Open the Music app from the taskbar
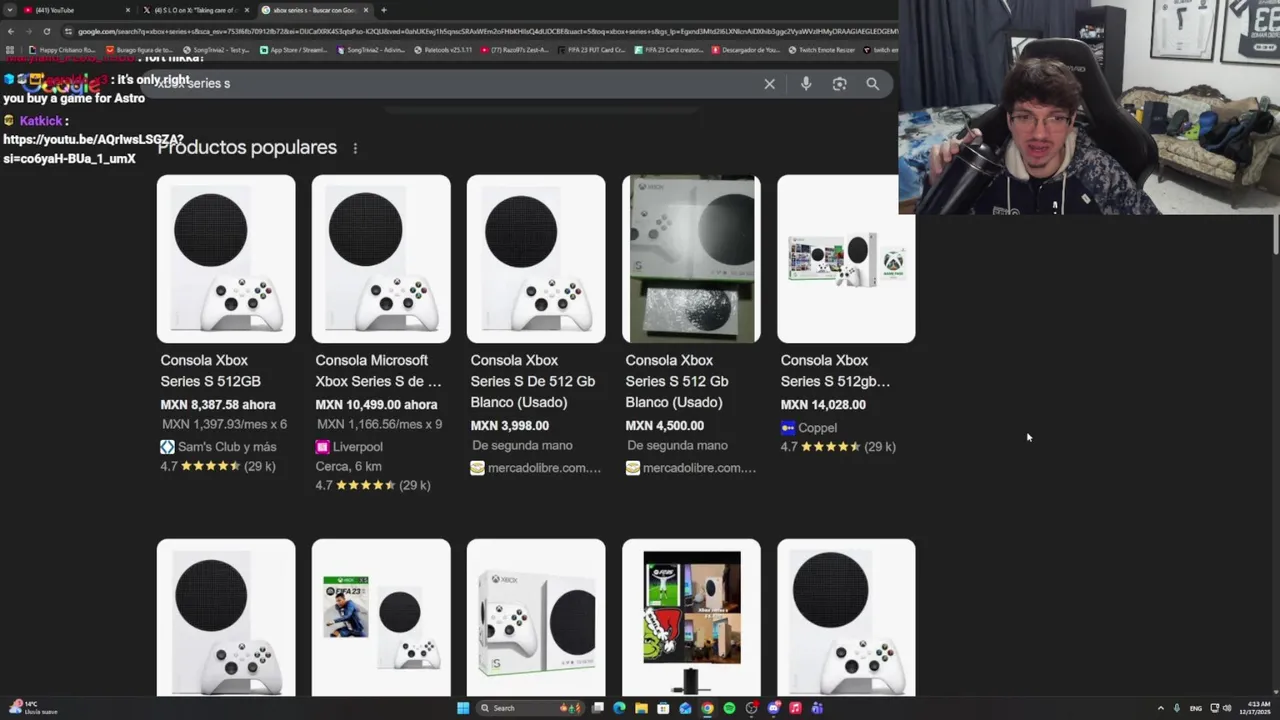 point(795,708)
